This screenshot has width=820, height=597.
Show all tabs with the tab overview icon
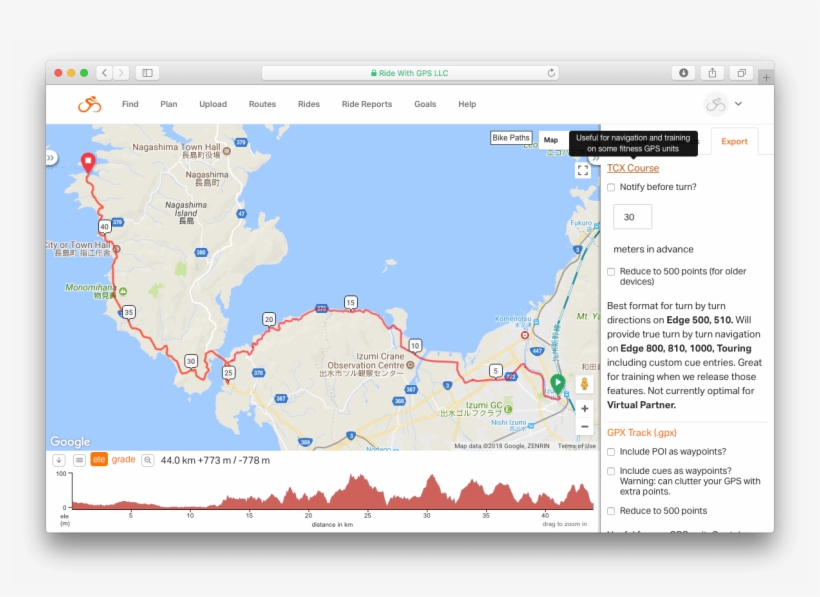pyautogui.click(x=741, y=73)
